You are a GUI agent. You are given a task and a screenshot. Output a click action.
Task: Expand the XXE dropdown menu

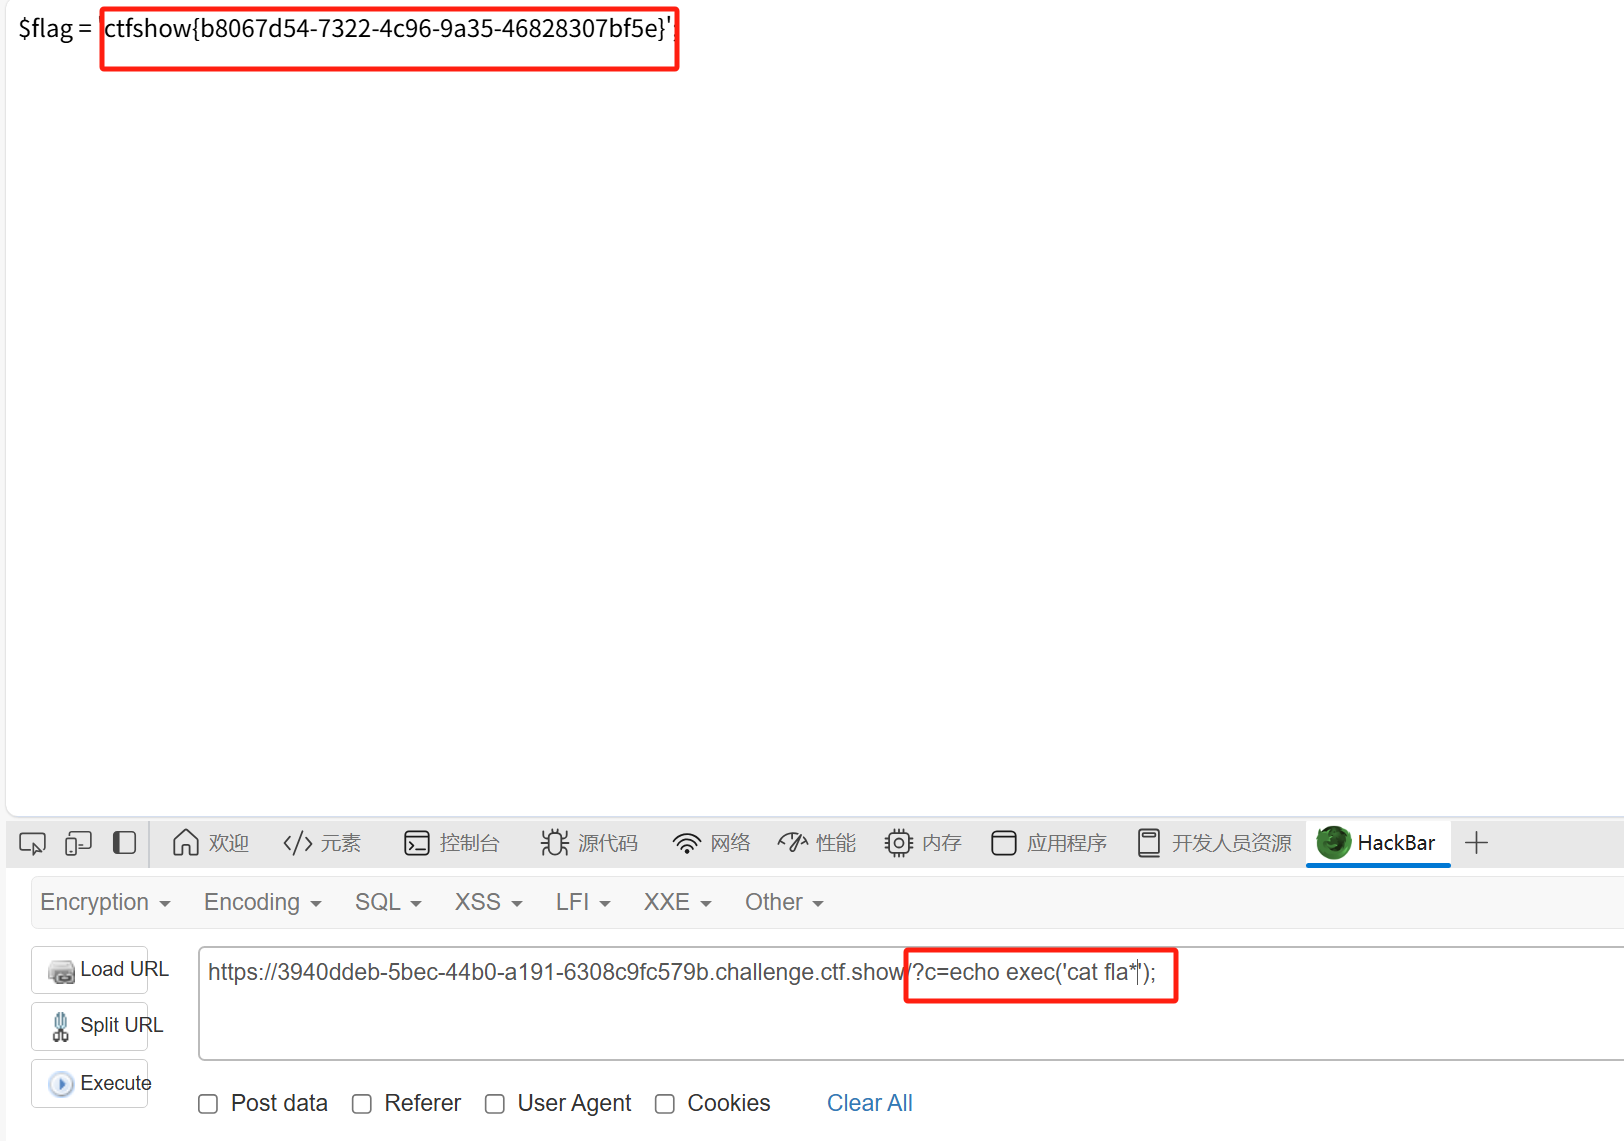point(677,902)
